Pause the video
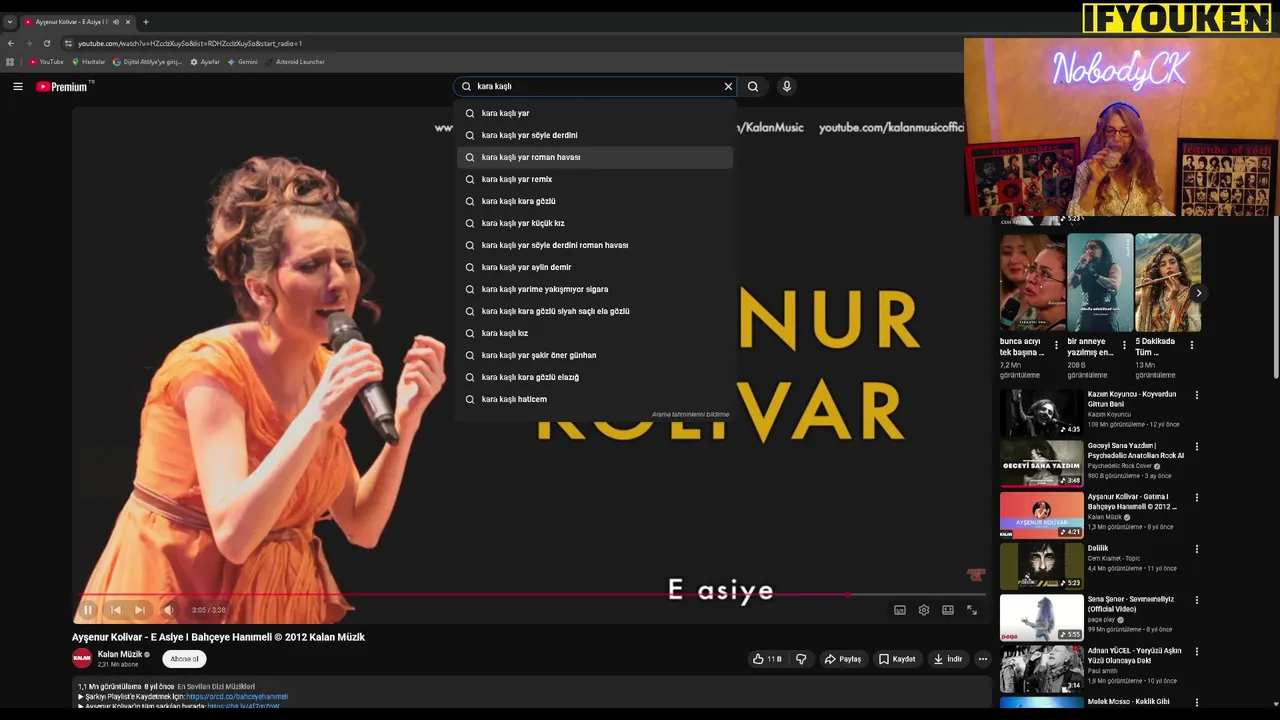Image resolution: width=1280 pixels, height=720 pixels. 88,610
